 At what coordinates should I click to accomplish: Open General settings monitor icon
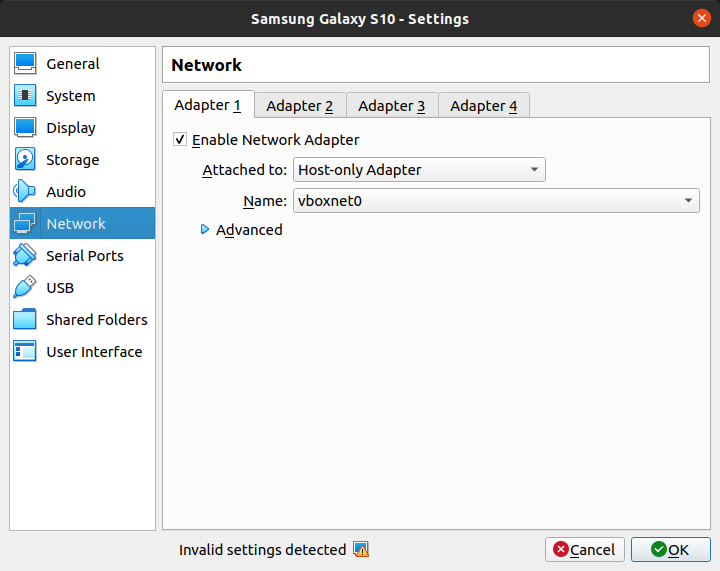pyautogui.click(x=25, y=63)
